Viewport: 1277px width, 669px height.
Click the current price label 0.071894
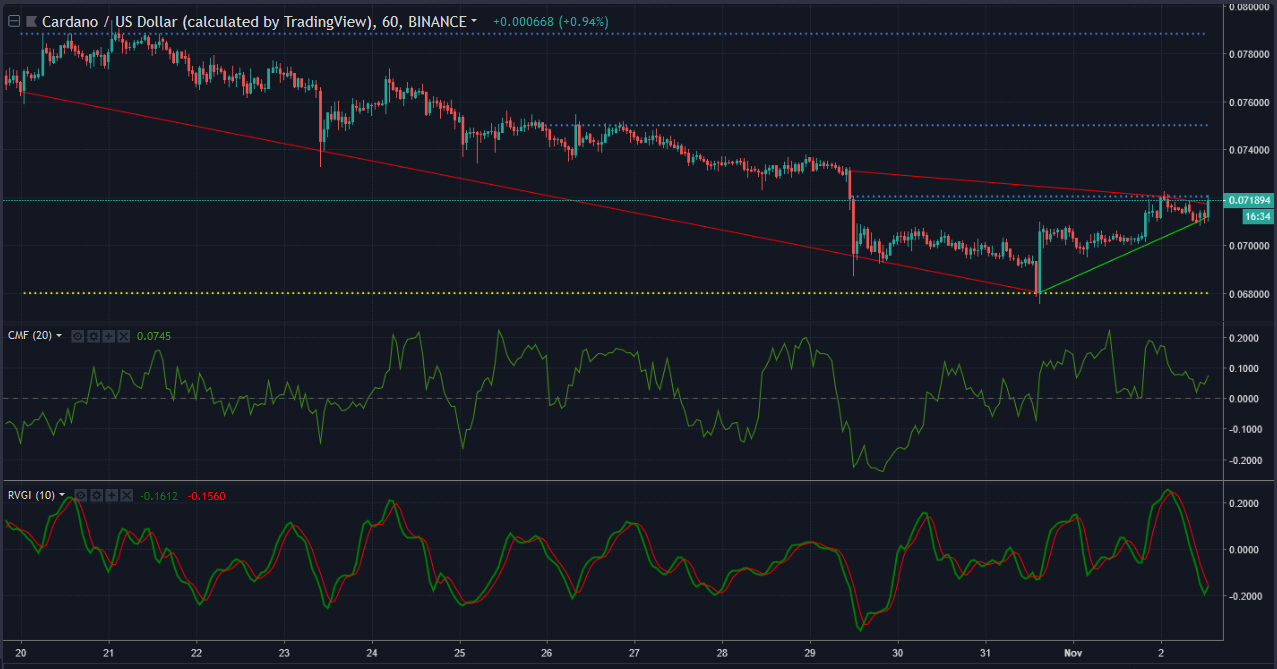(1251, 200)
